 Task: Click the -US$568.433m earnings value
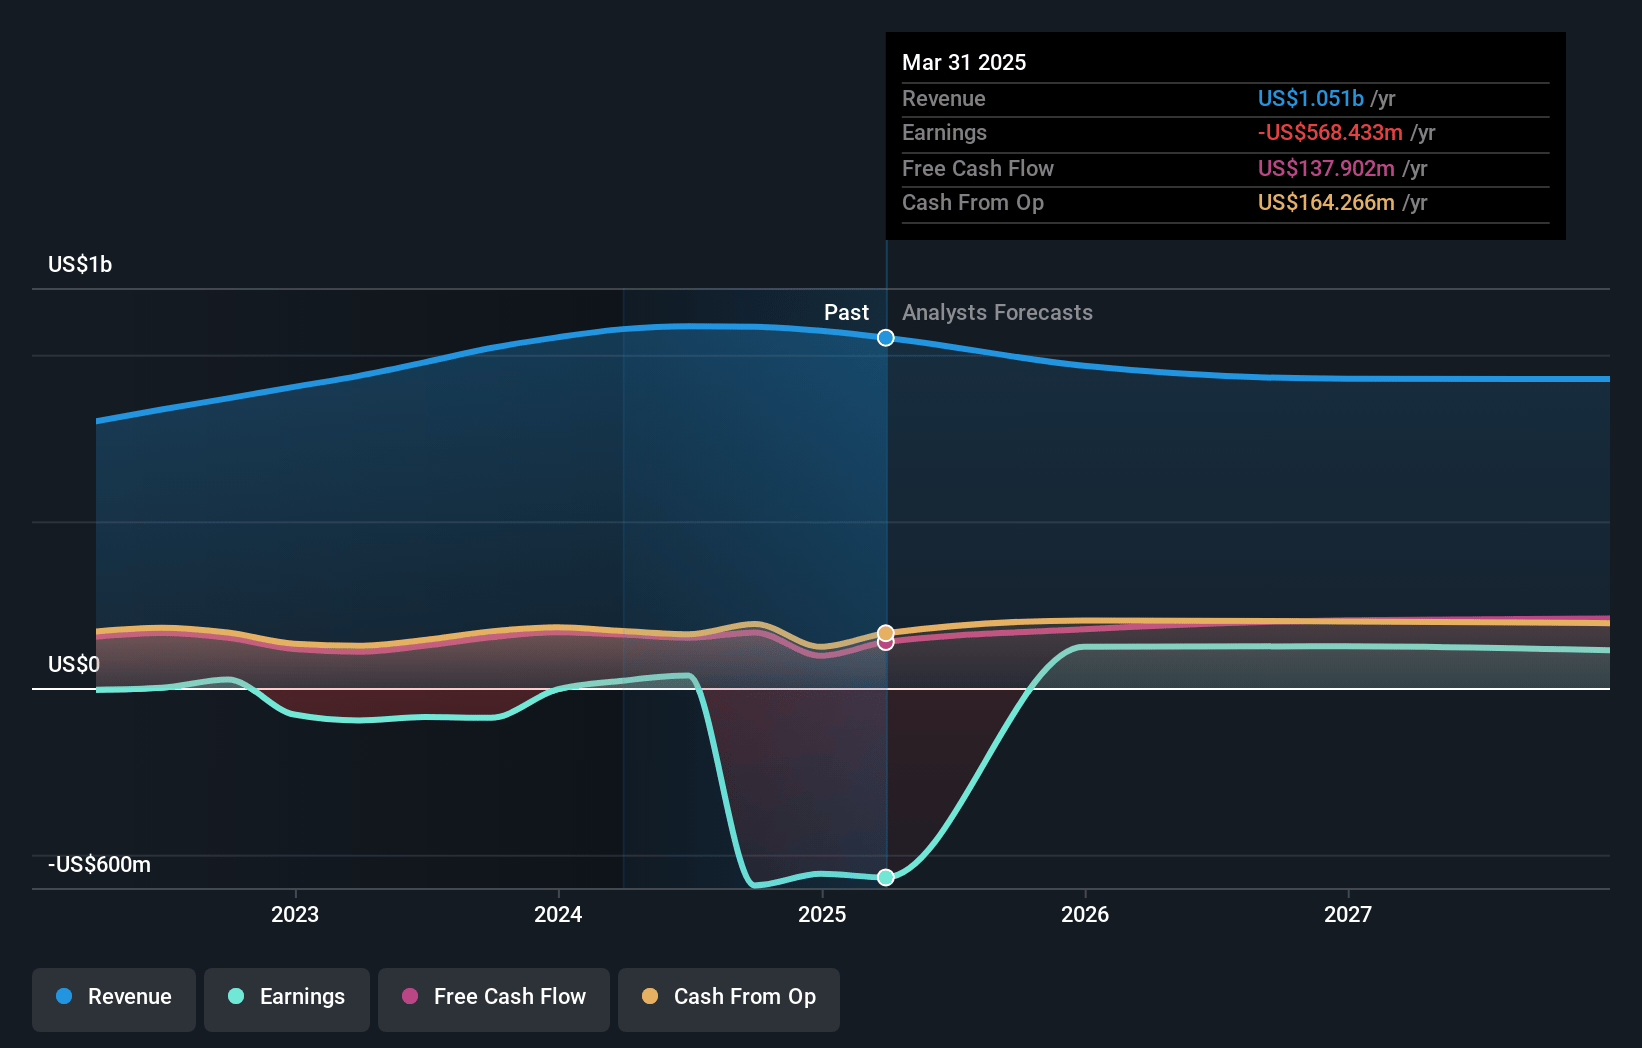[x=1330, y=132]
